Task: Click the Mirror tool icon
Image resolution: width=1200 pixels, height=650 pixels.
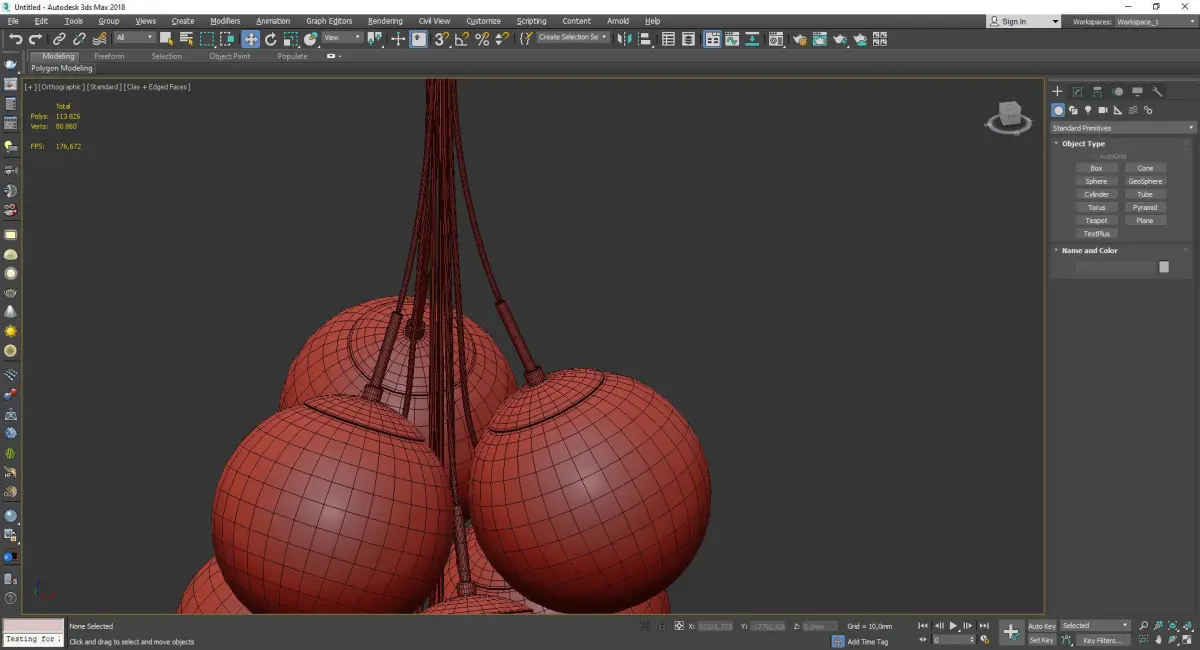Action: tap(624, 39)
